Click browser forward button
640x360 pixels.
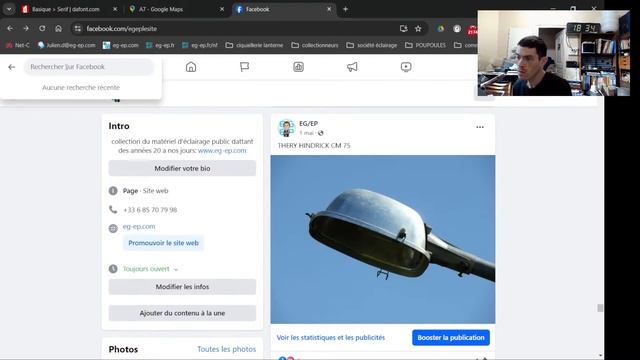pos(26,29)
